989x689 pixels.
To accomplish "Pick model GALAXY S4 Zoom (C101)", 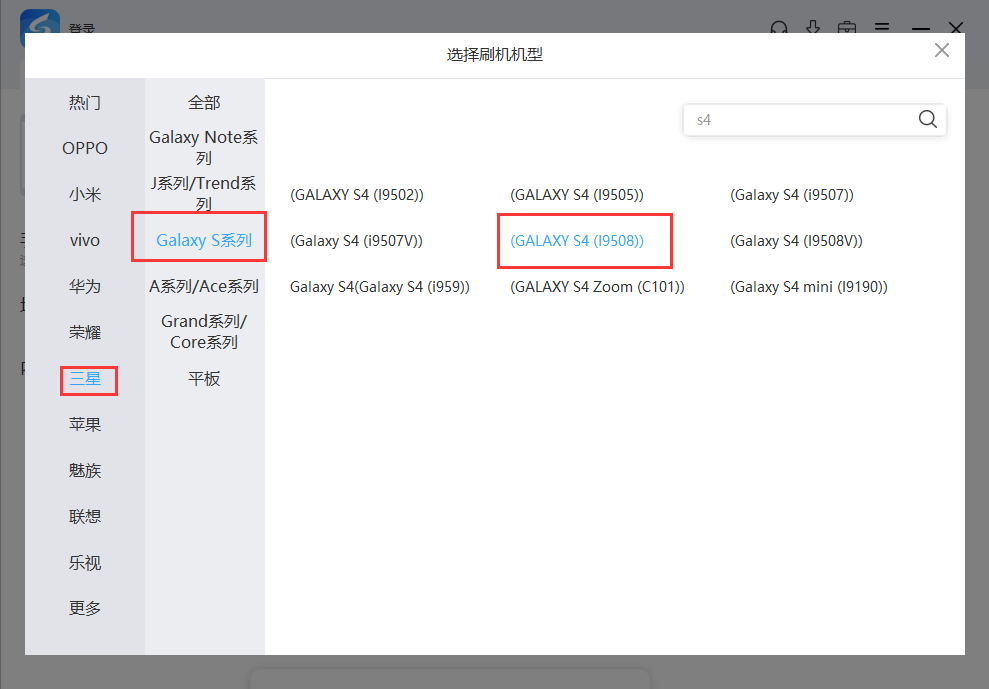I will (x=597, y=287).
